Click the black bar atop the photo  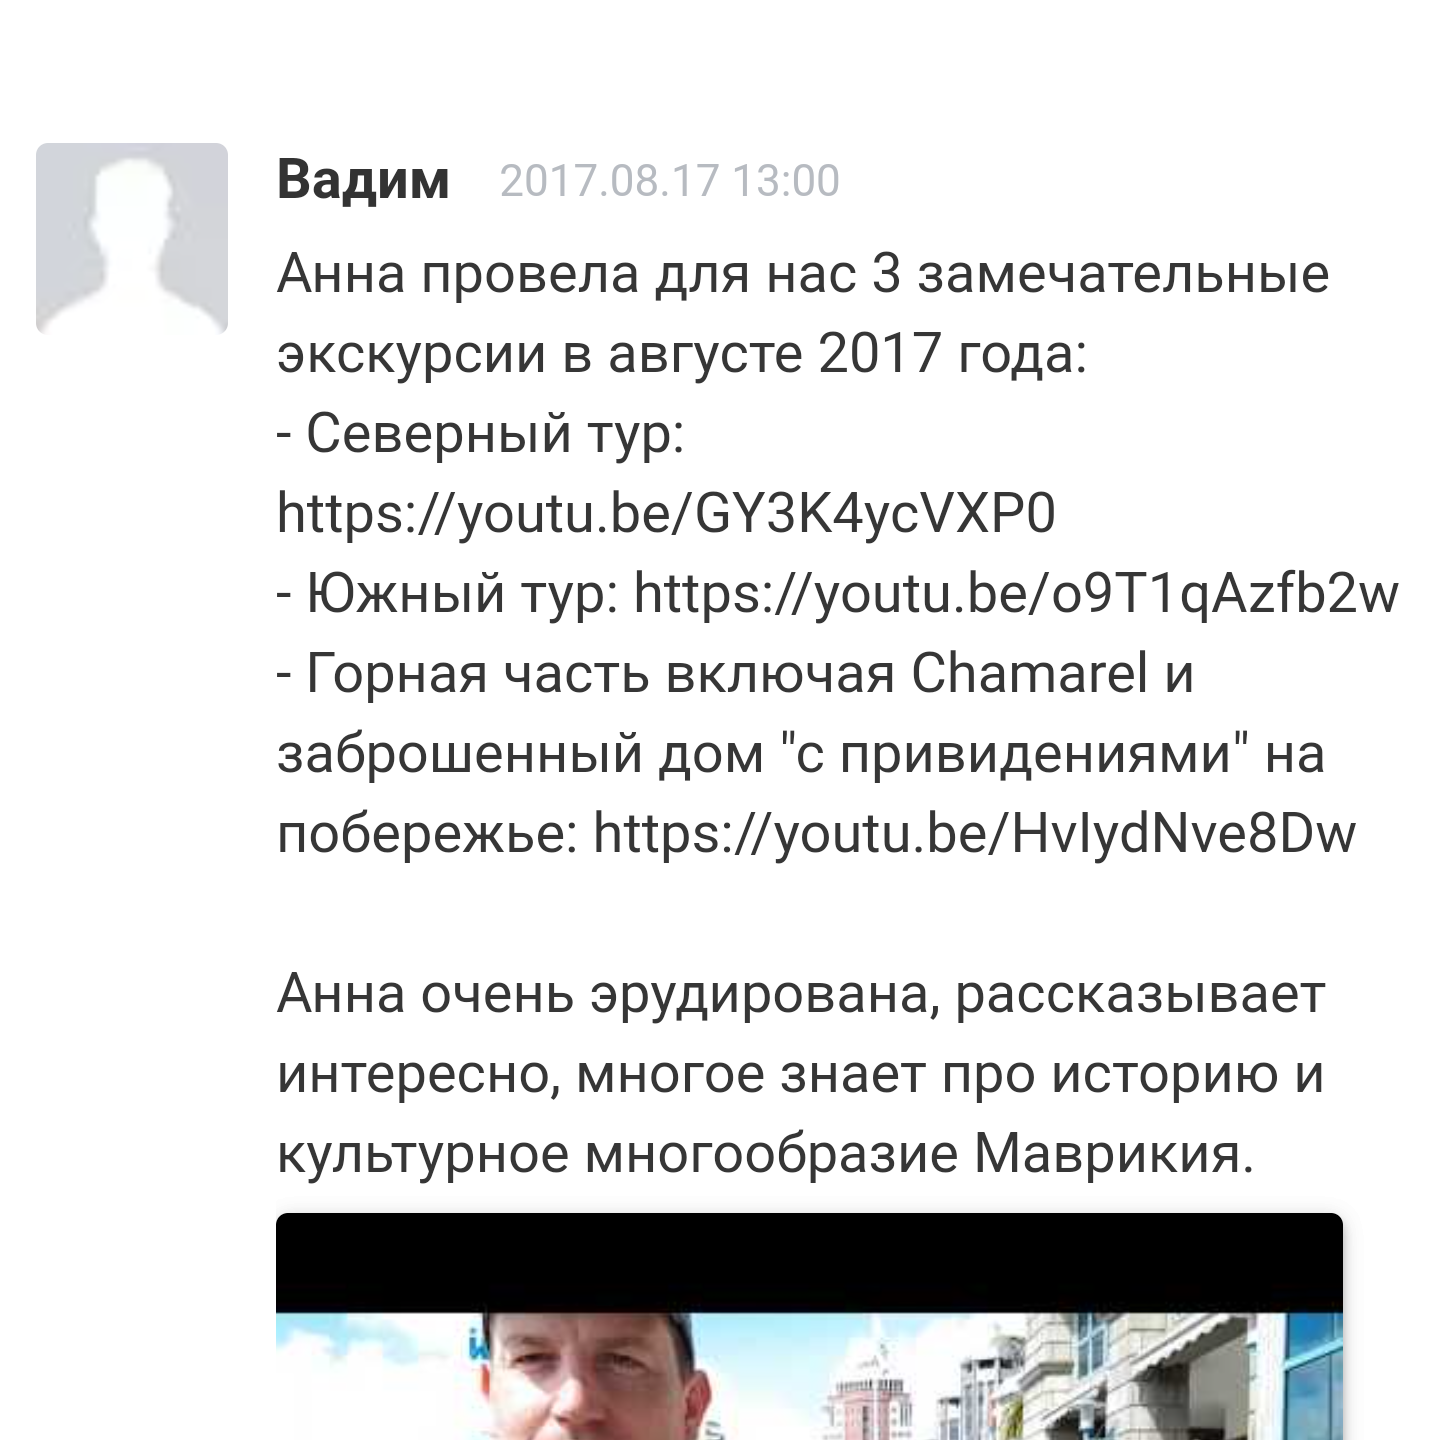click(809, 1260)
